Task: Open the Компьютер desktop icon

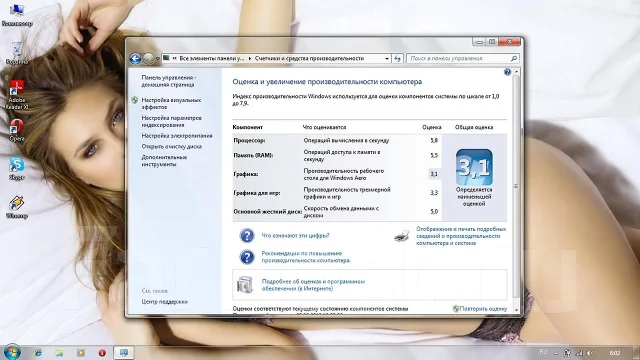Action: coord(17,14)
